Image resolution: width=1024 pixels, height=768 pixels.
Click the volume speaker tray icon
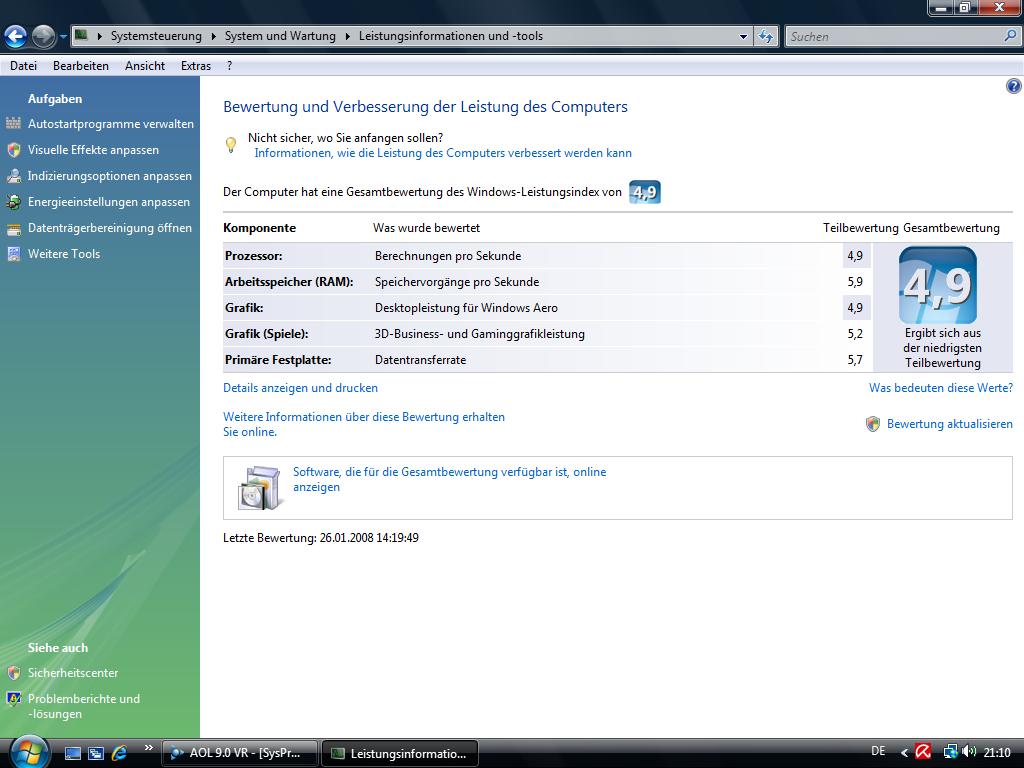pos(969,752)
